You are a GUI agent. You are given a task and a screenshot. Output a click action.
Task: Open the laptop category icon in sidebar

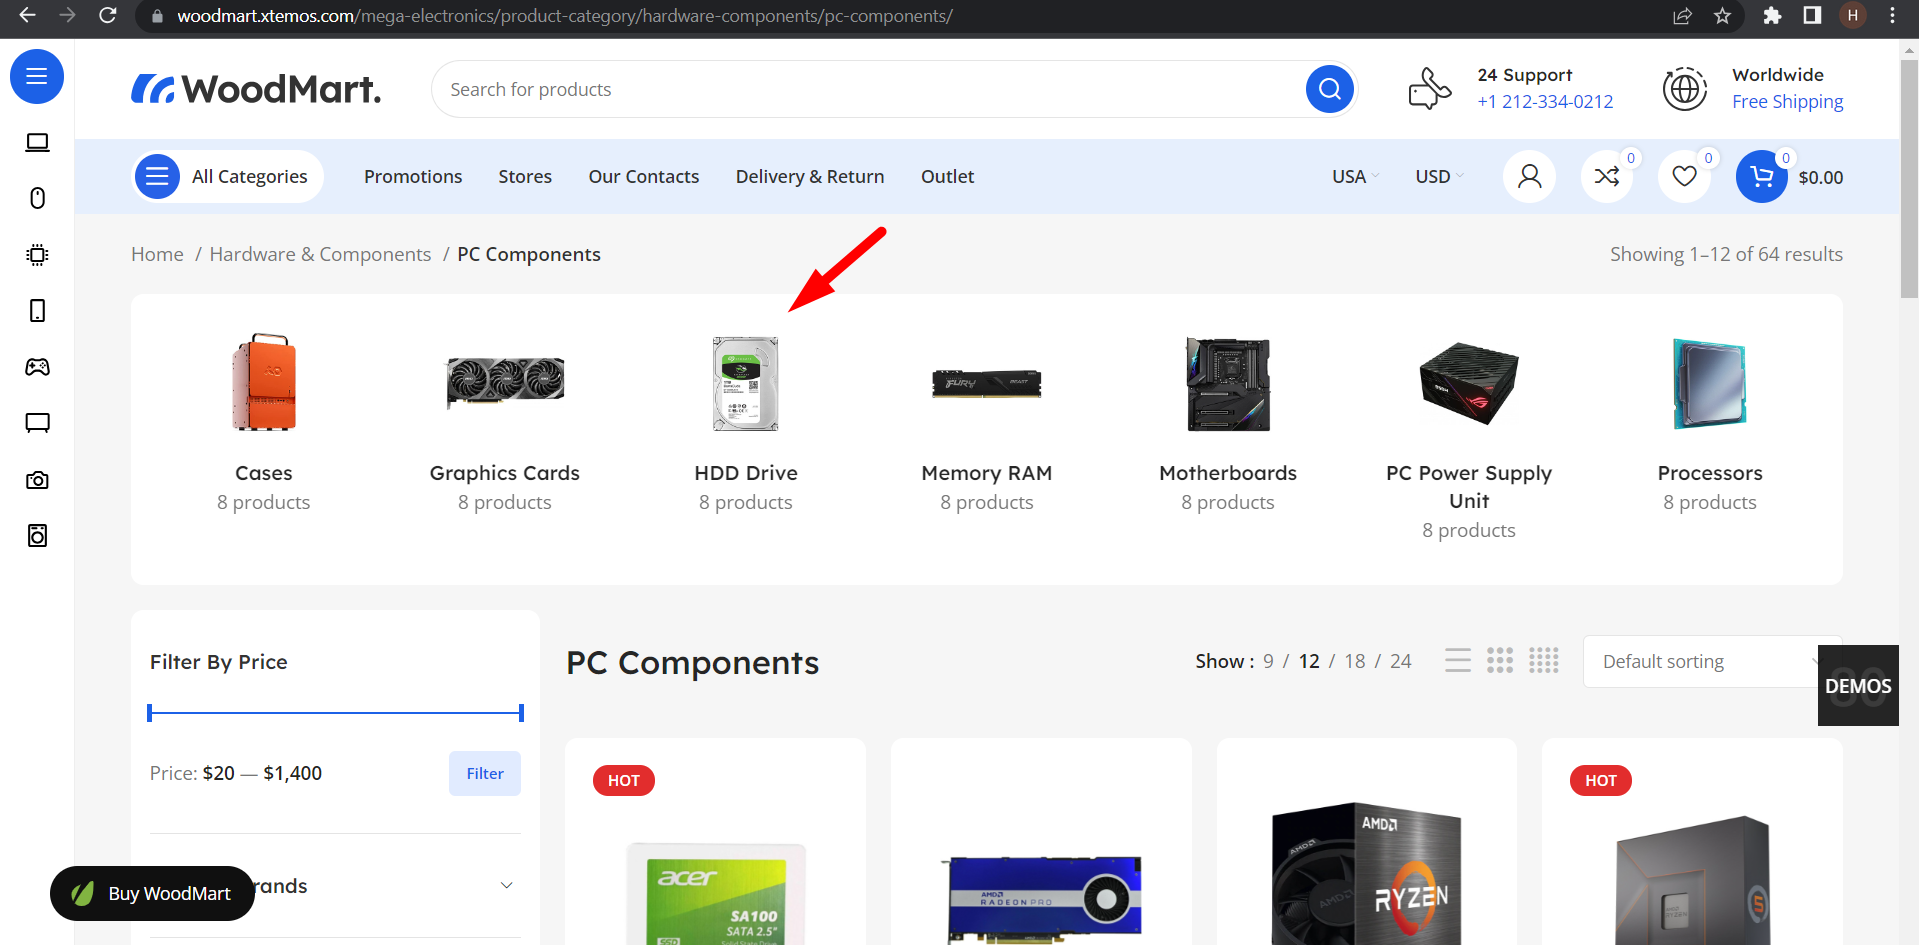37,143
